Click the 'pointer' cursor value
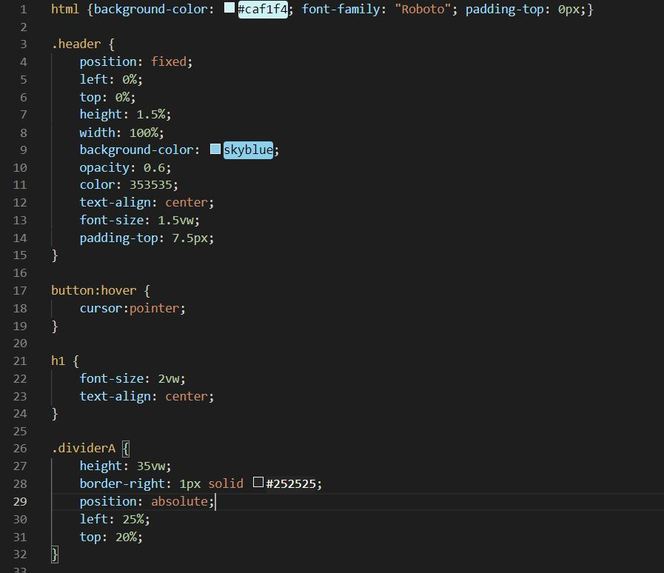 (x=155, y=308)
